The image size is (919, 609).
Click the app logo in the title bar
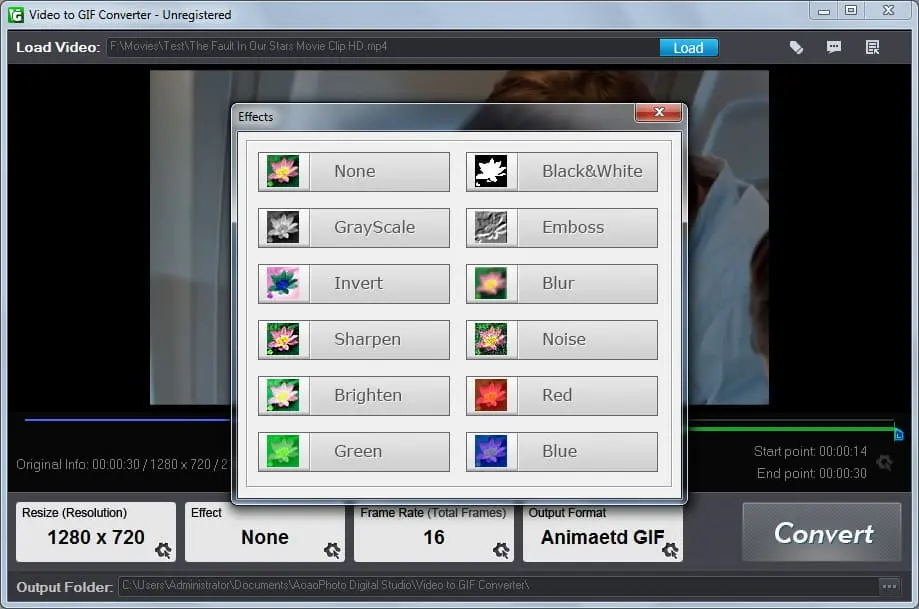pos(16,15)
